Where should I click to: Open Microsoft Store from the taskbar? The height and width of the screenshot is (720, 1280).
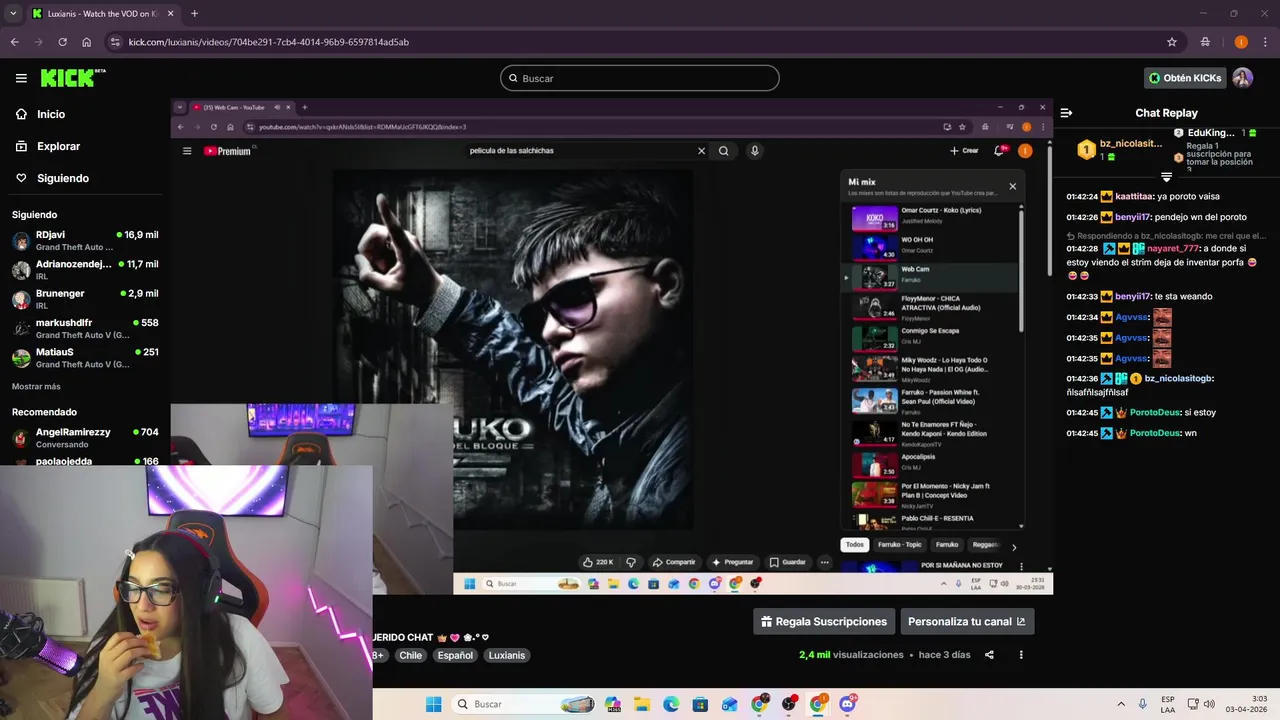[700, 704]
